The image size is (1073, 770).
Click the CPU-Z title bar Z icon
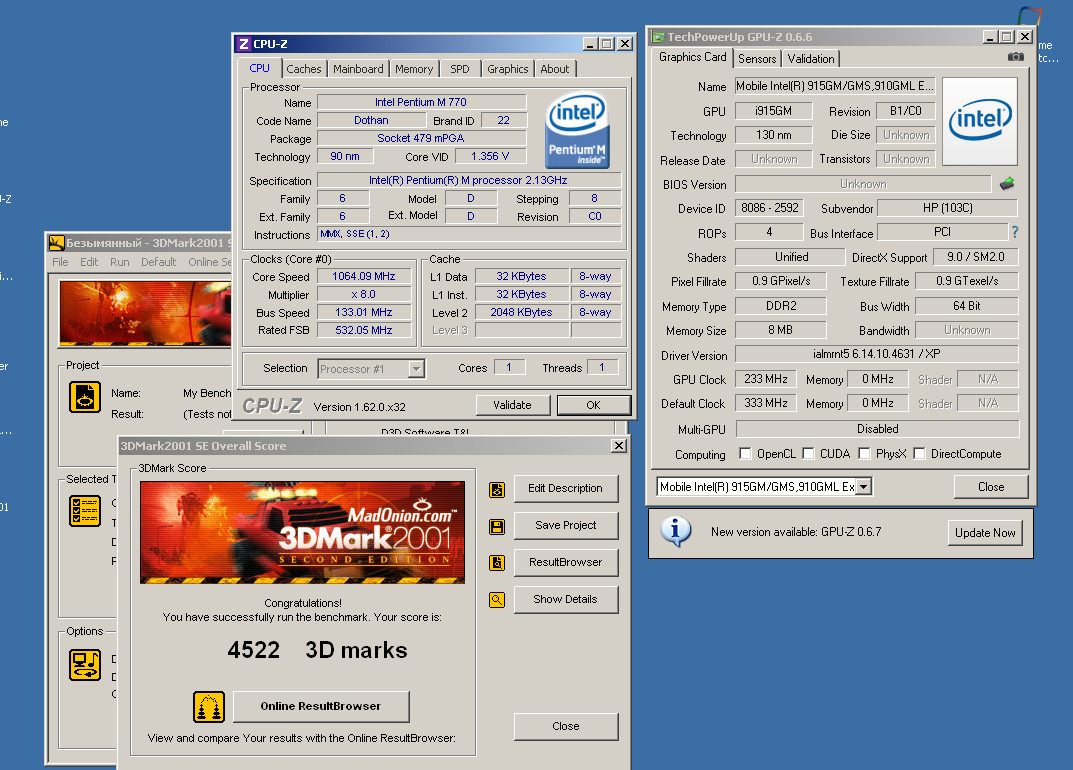[x=244, y=44]
